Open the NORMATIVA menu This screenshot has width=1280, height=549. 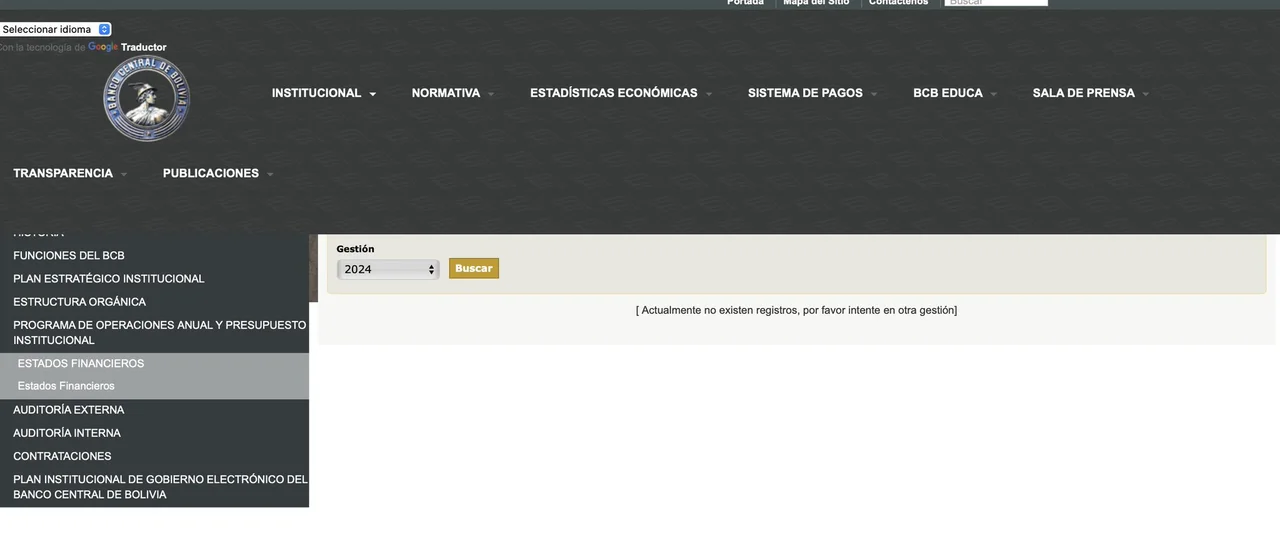click(446, 93)
